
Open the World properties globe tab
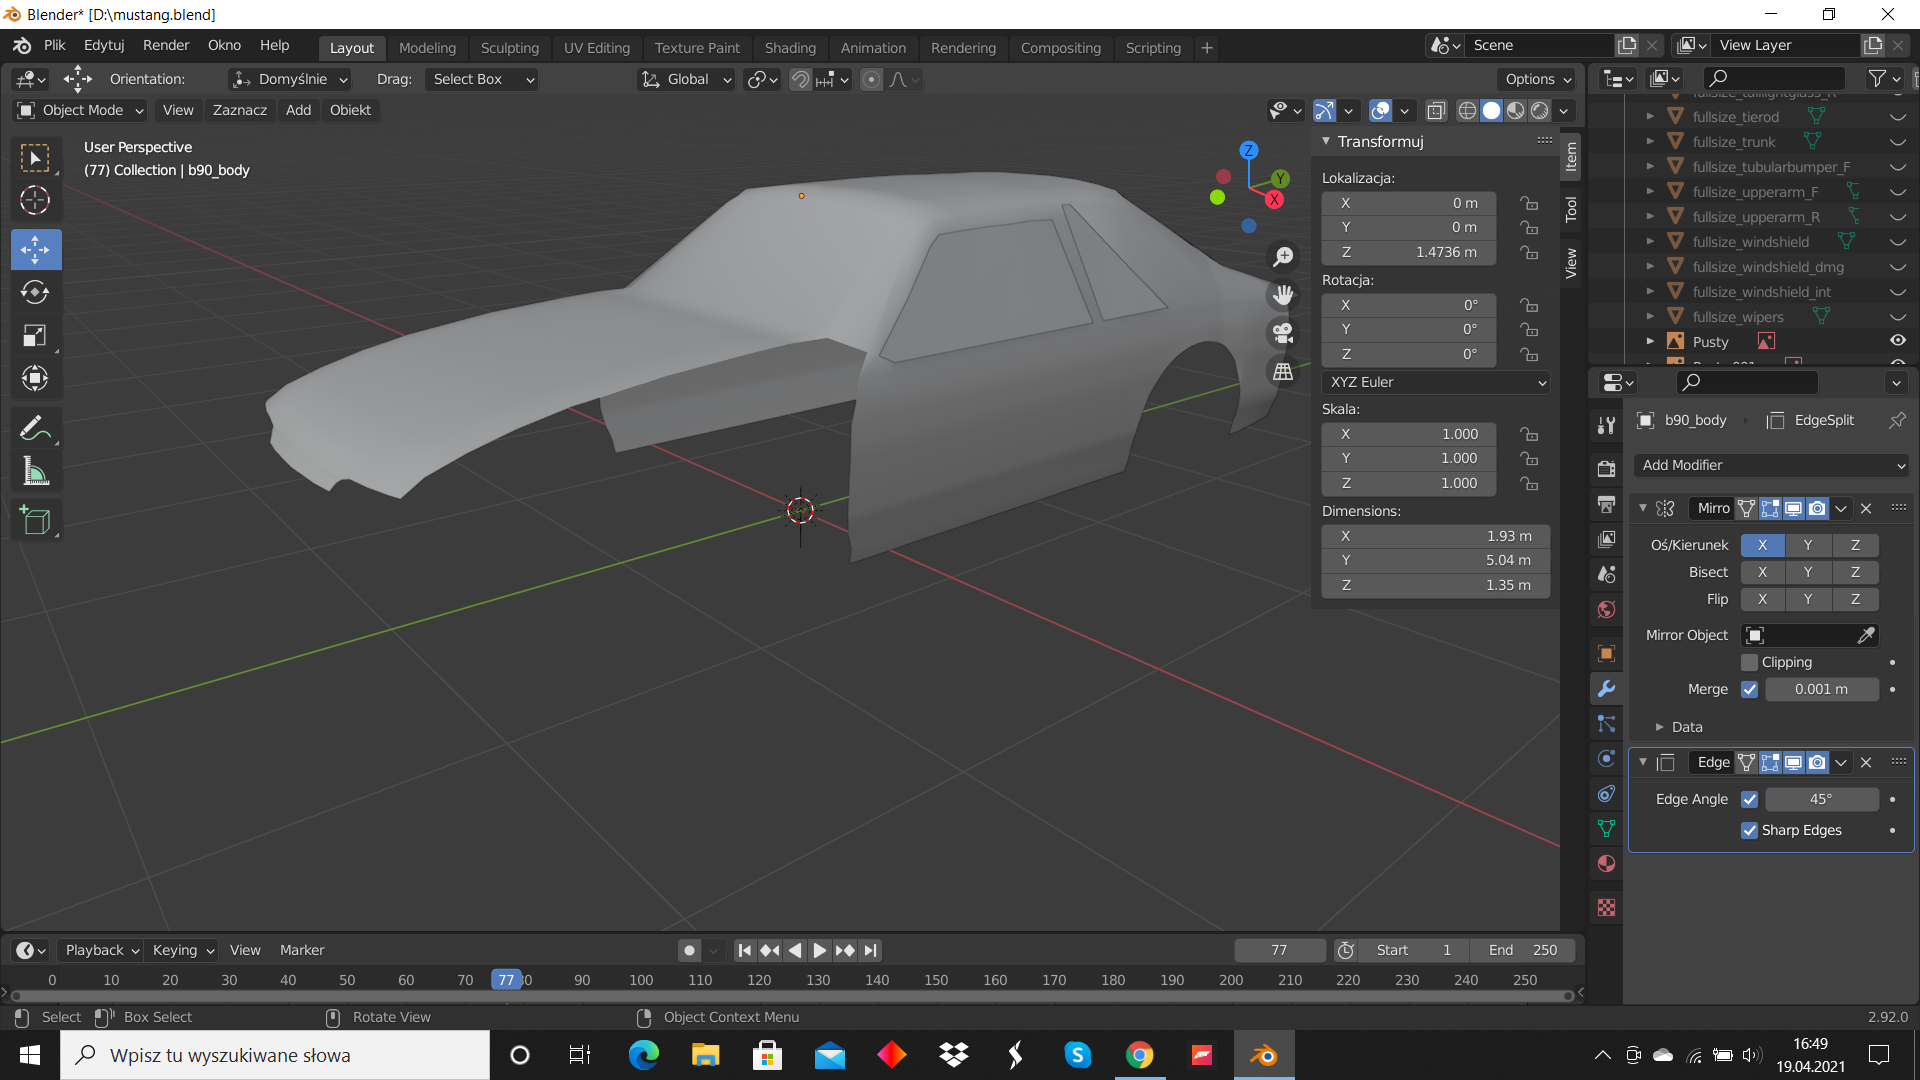(1606, 609)
